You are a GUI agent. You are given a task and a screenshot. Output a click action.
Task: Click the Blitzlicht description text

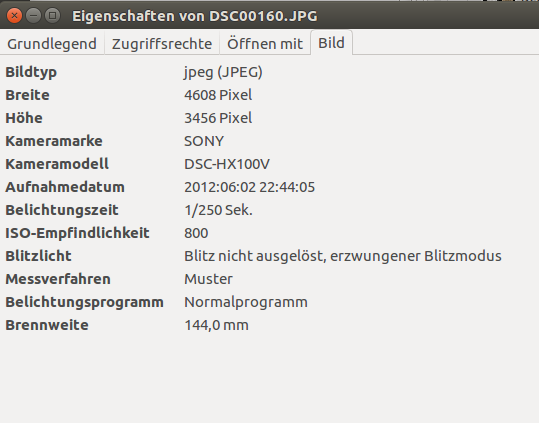pos(343,256)
